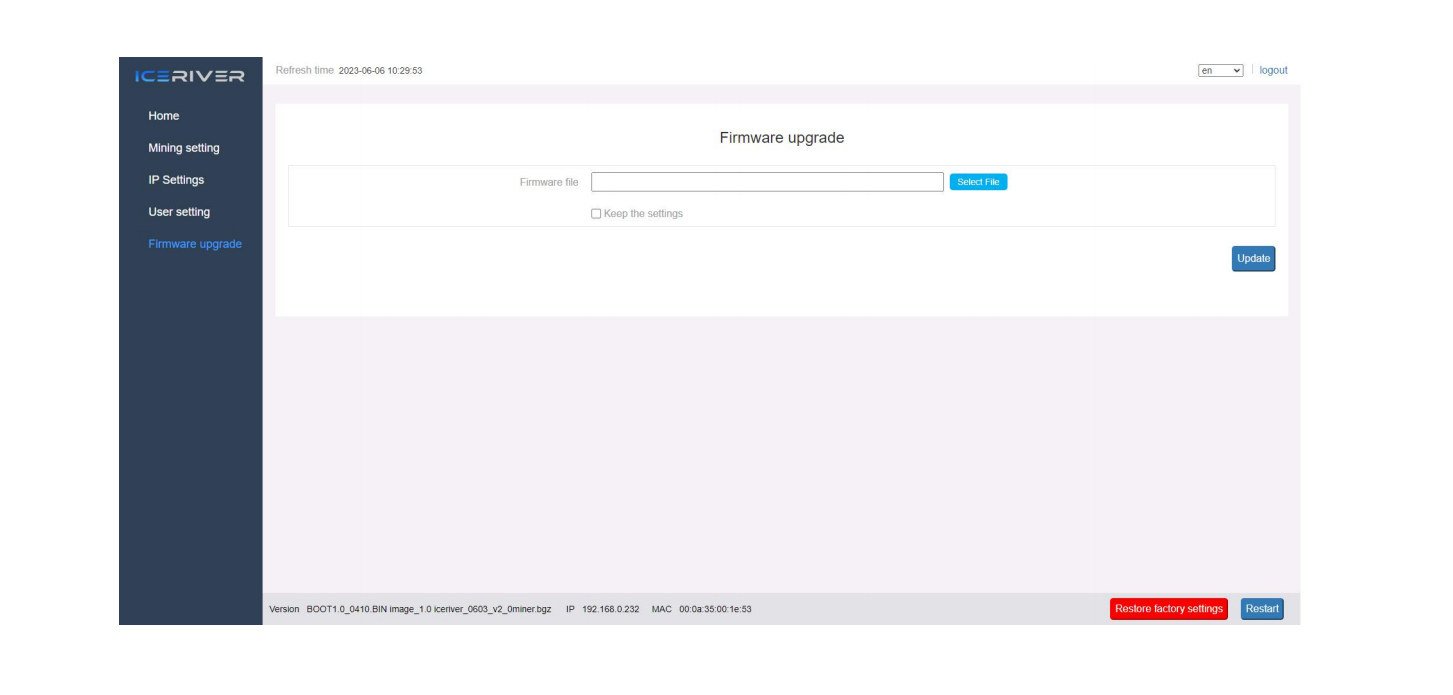Viewport: 1453px width, 695px height.
Task: Expand the en language dropdown
Action: [x=1220, y=70]
